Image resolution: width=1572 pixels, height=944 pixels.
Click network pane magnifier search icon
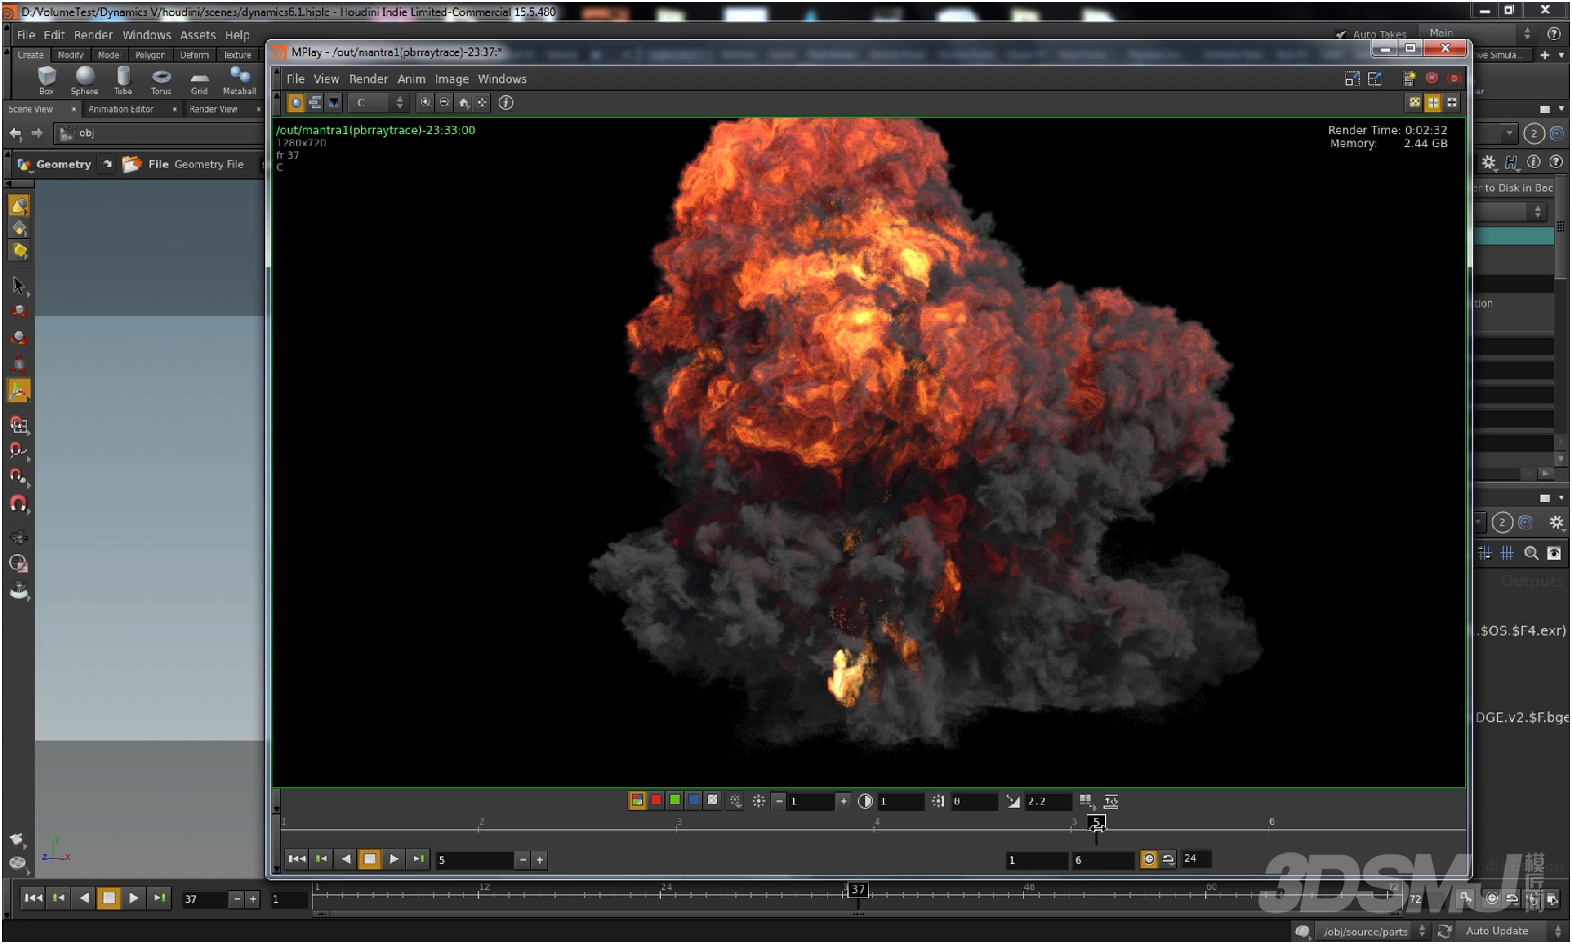1531,553
